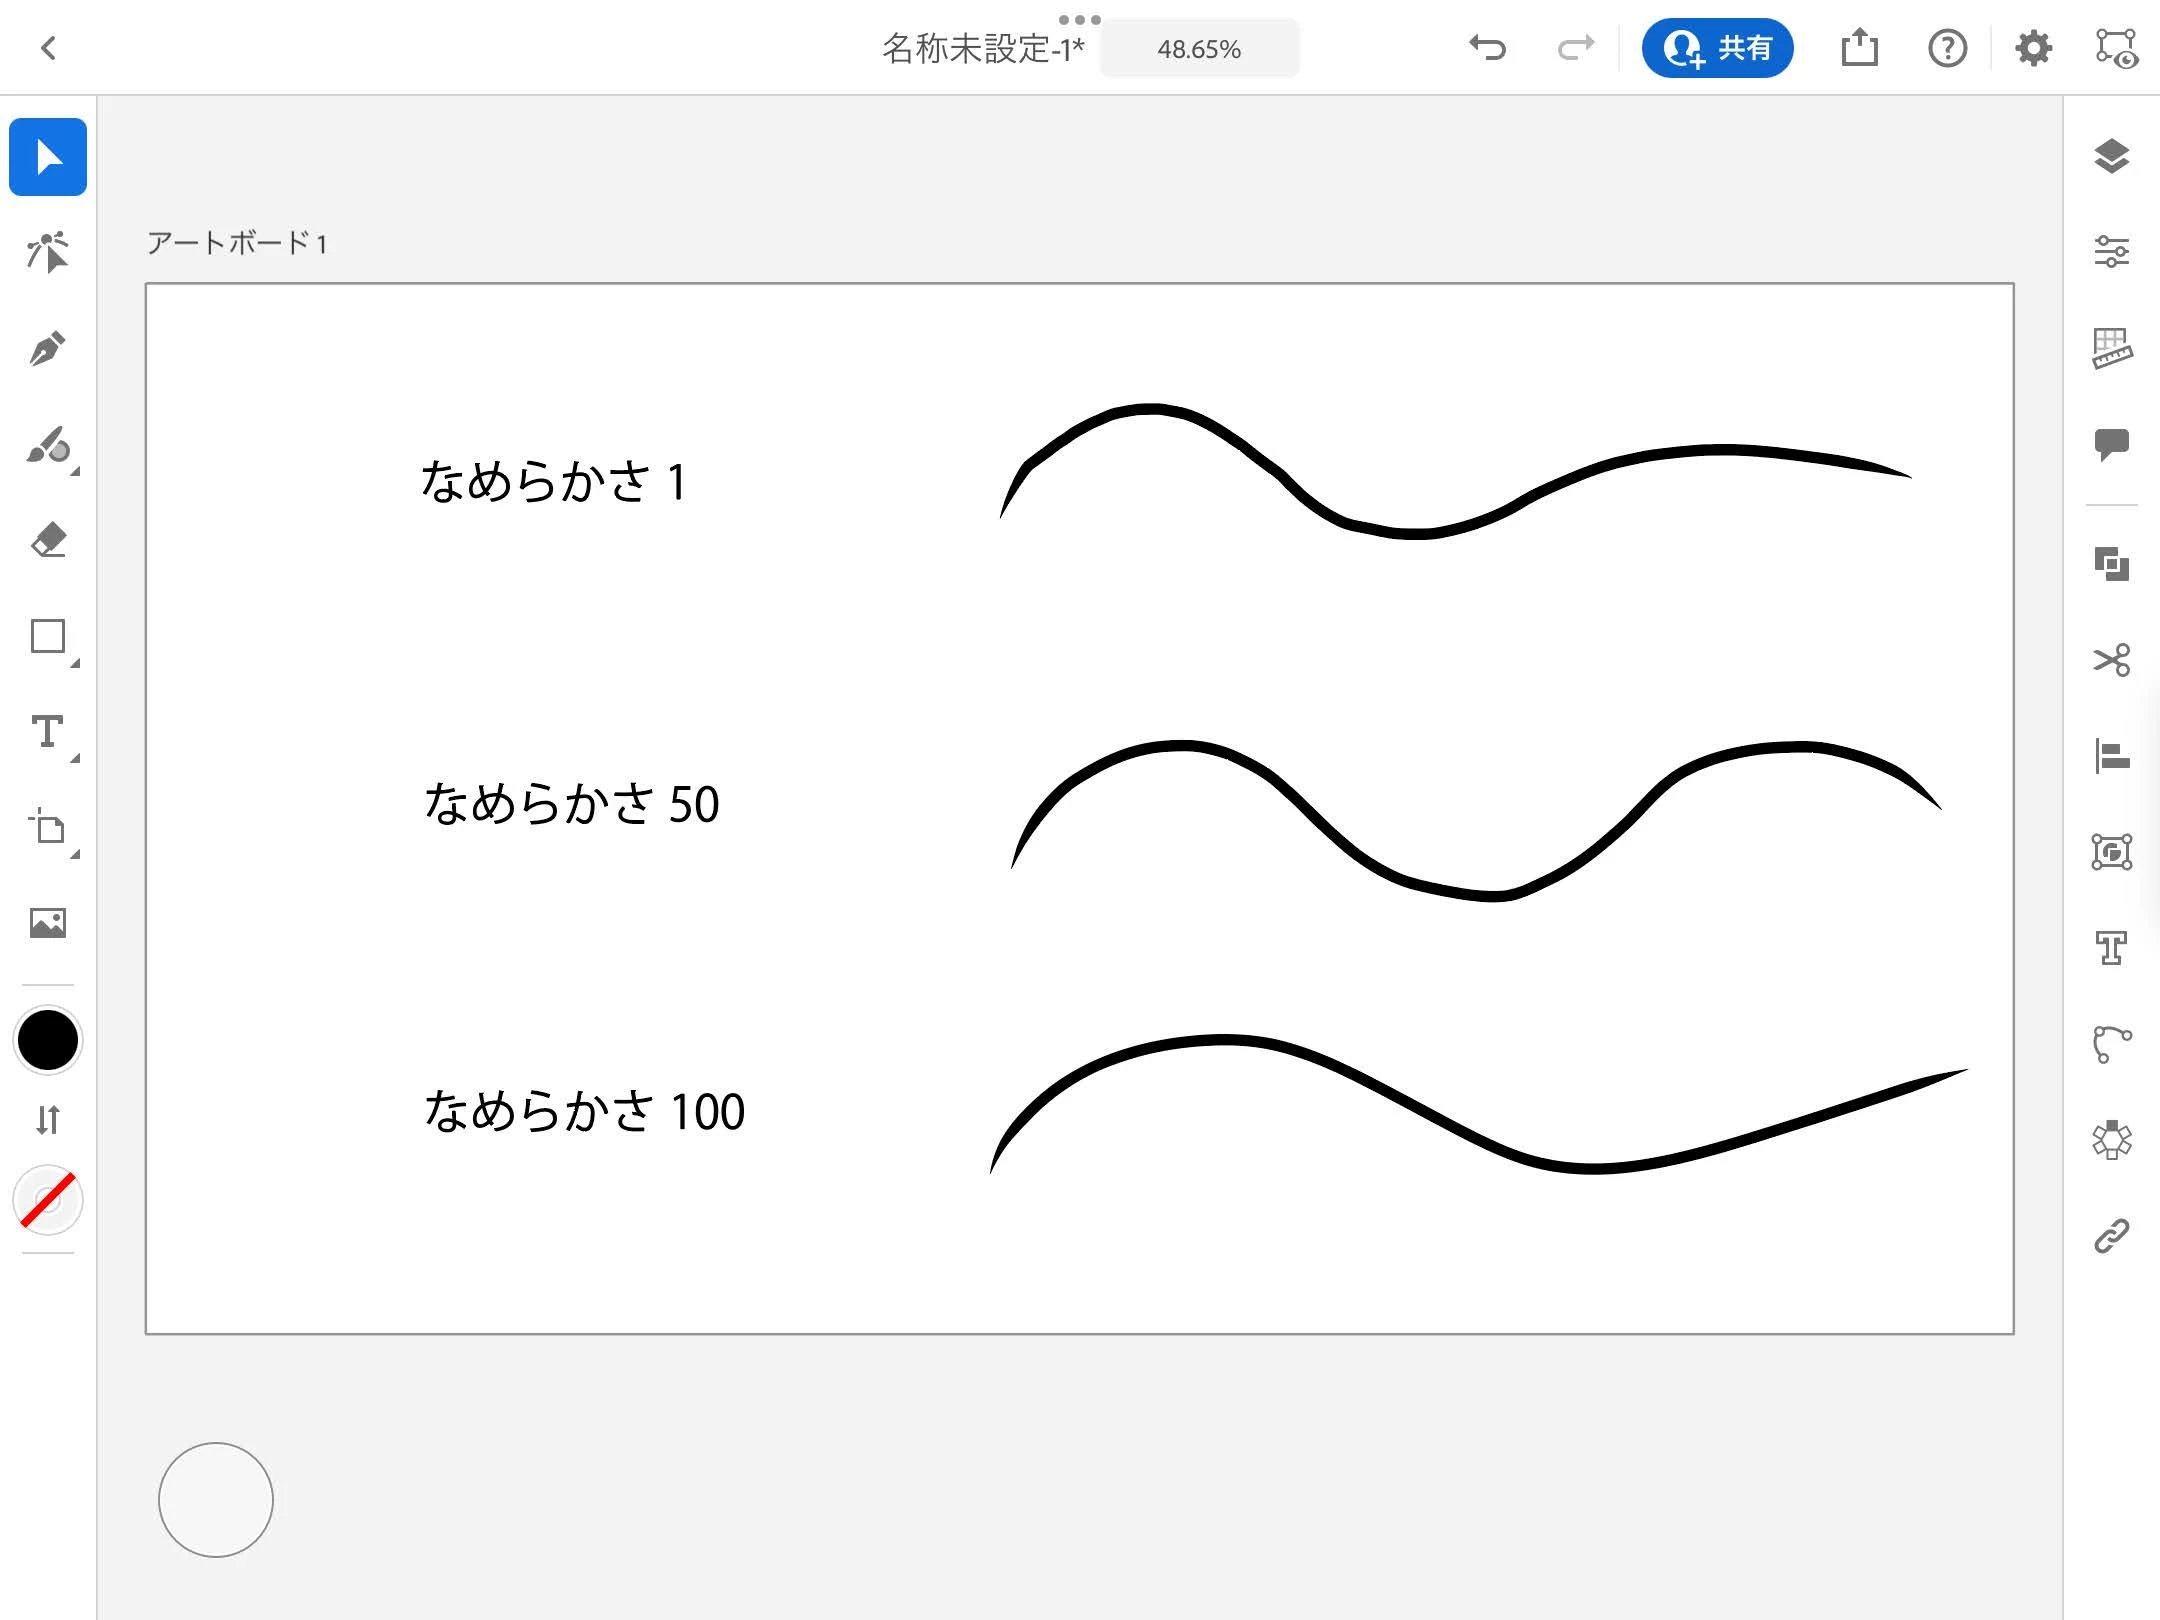Select the Pen tool
The image size is (2160, 1620).
pos(47,349)
